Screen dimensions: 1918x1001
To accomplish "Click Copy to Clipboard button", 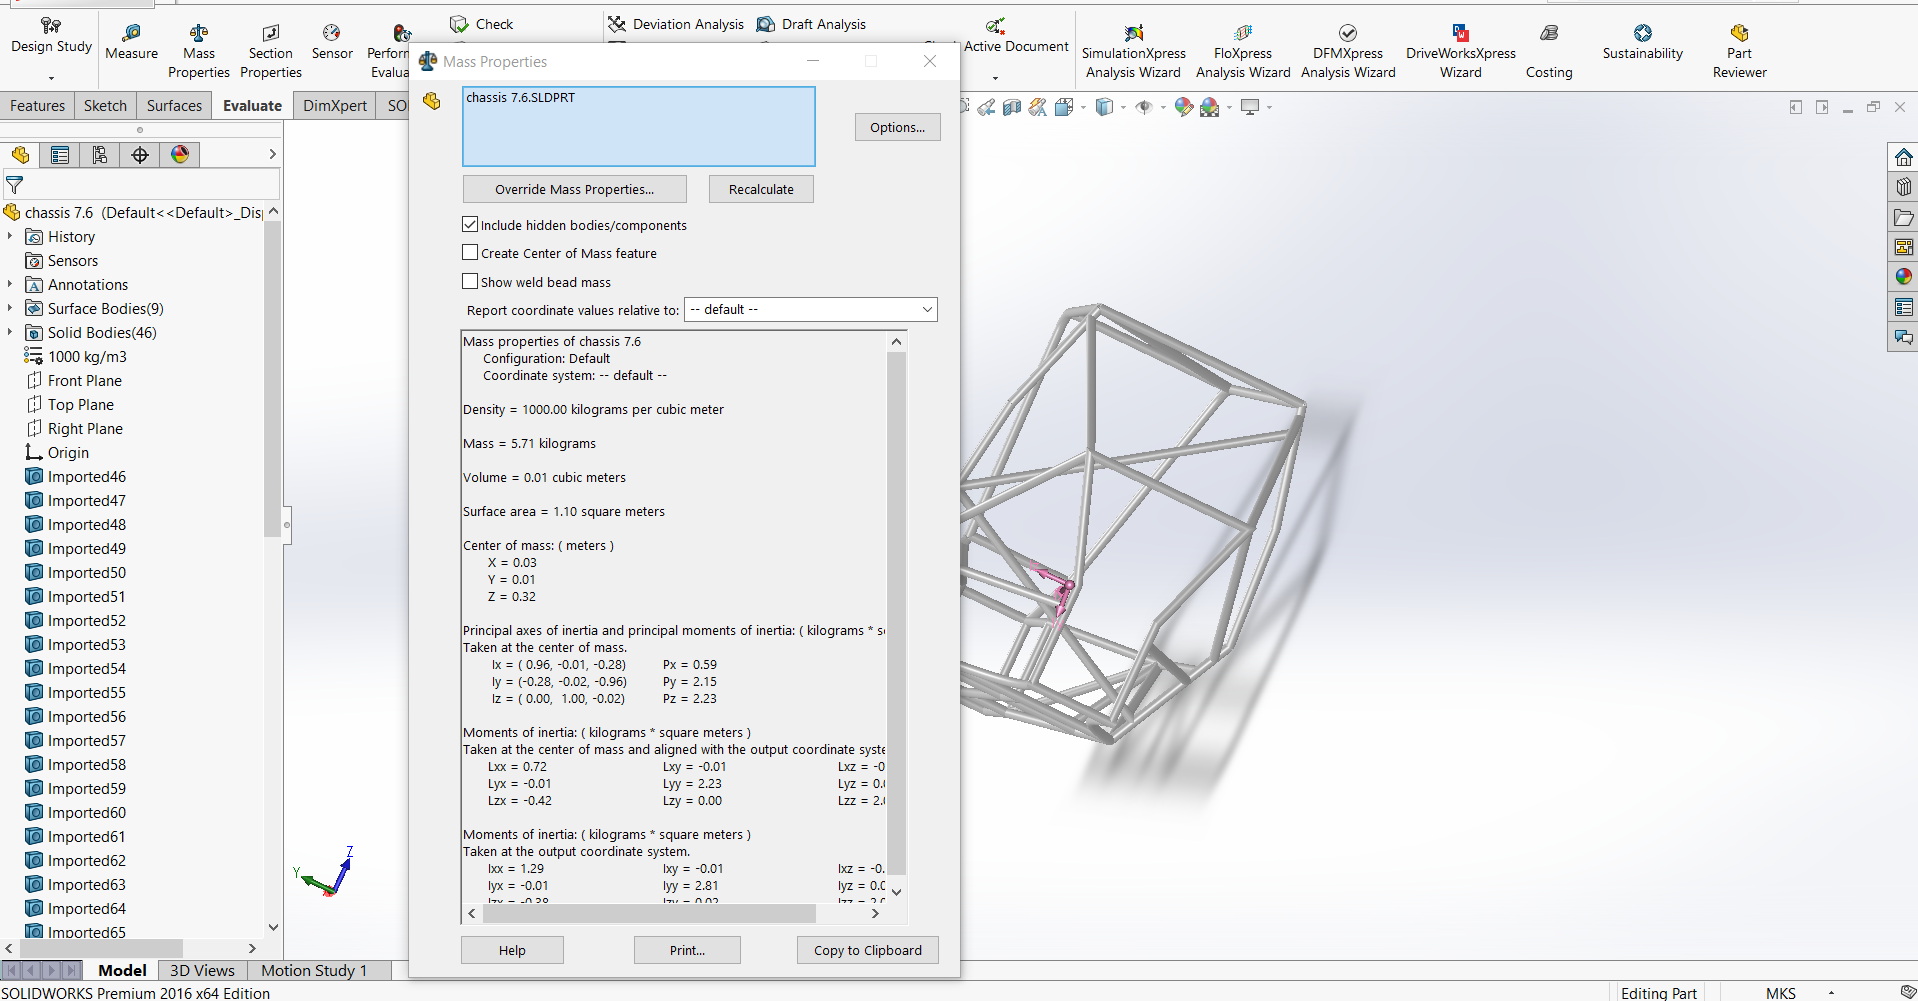I will coord(867,950).
